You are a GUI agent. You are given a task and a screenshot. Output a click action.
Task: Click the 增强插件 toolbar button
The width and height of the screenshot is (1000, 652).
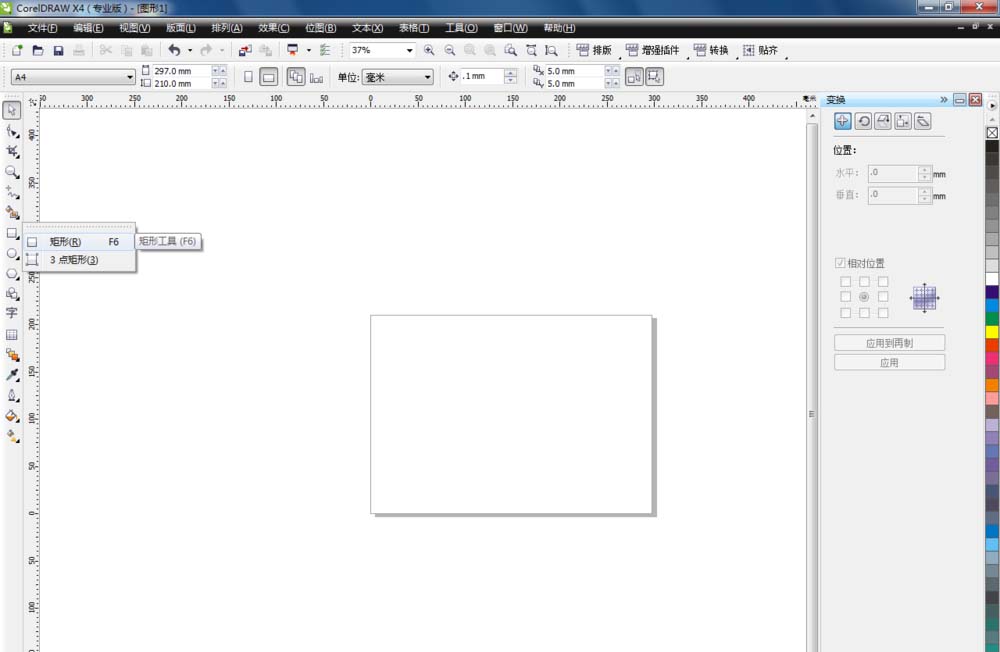point(652,50)
